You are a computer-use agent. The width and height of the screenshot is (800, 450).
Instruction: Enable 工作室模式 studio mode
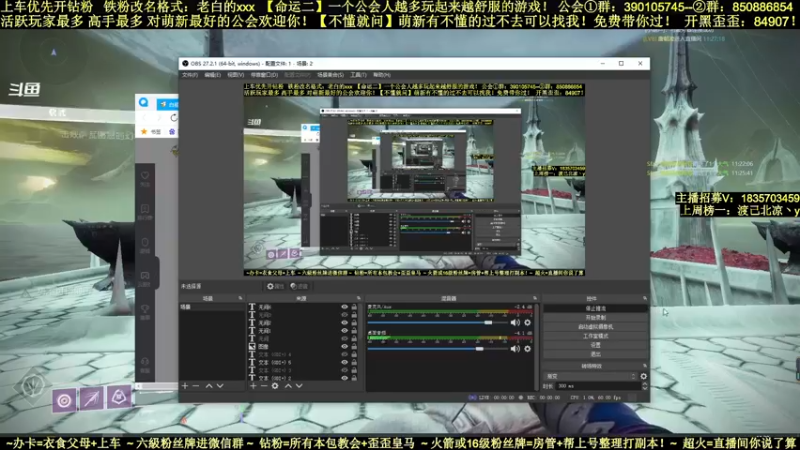pos(595,336)
